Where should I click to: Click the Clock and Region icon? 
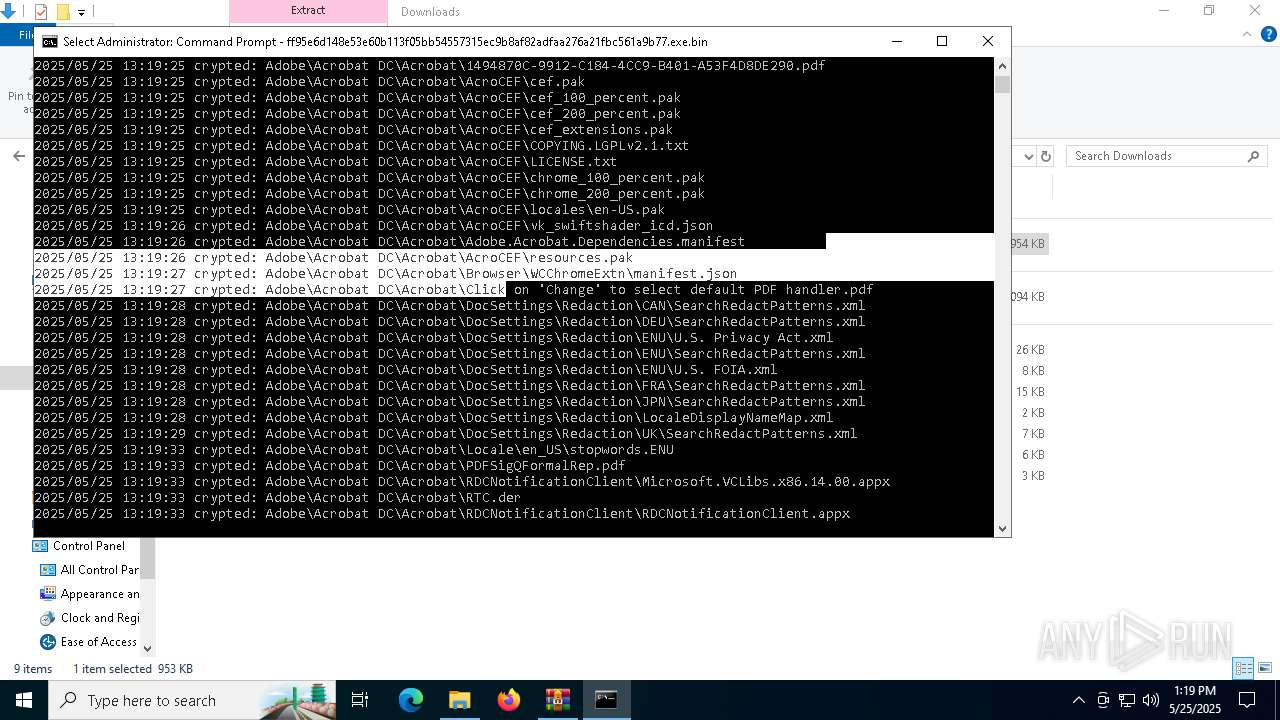(x=48, y=618)
